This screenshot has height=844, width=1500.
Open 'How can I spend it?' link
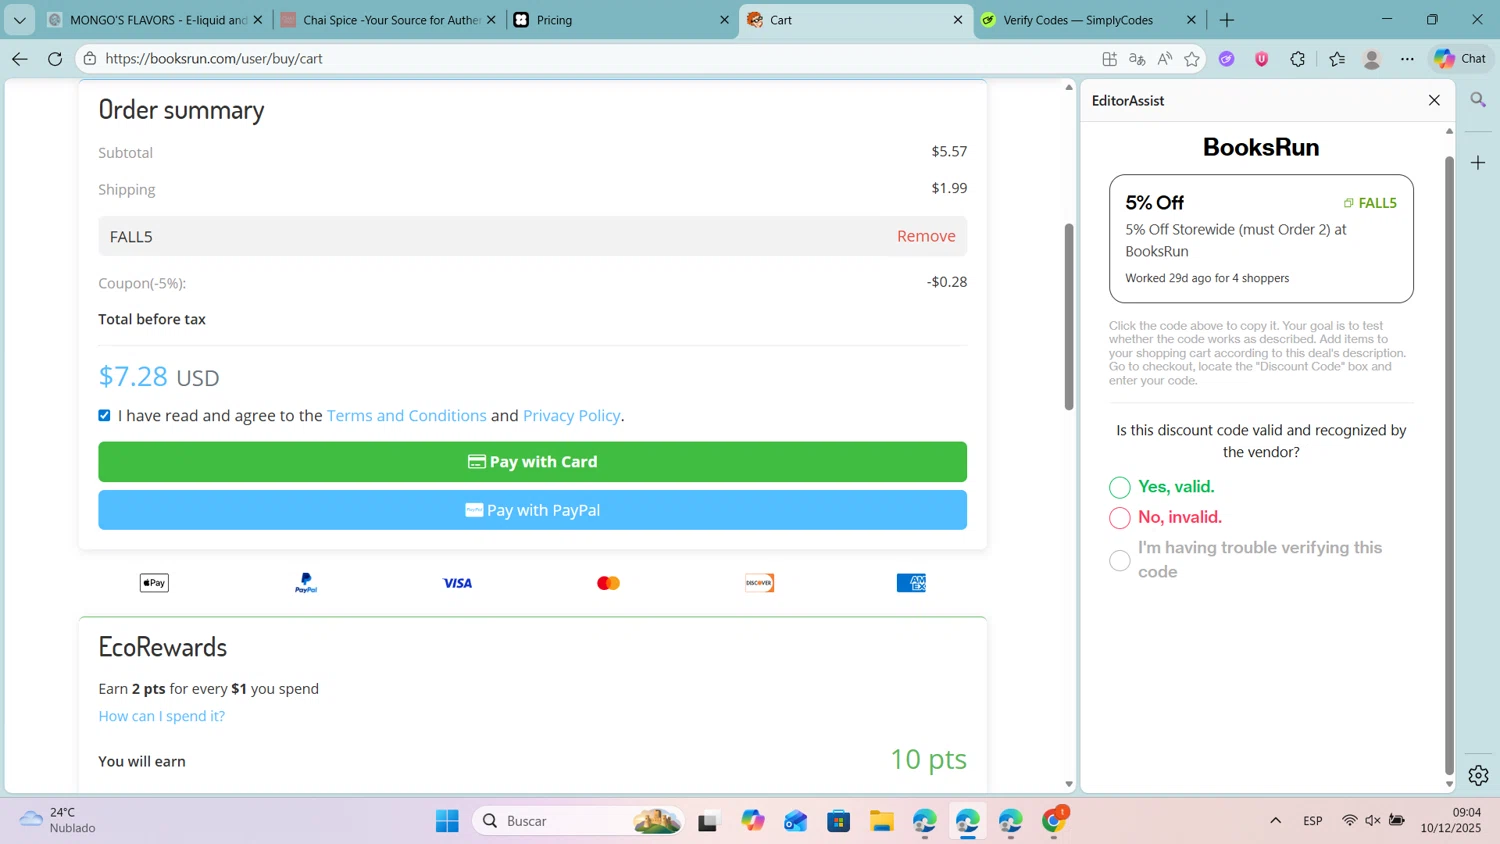162,716
